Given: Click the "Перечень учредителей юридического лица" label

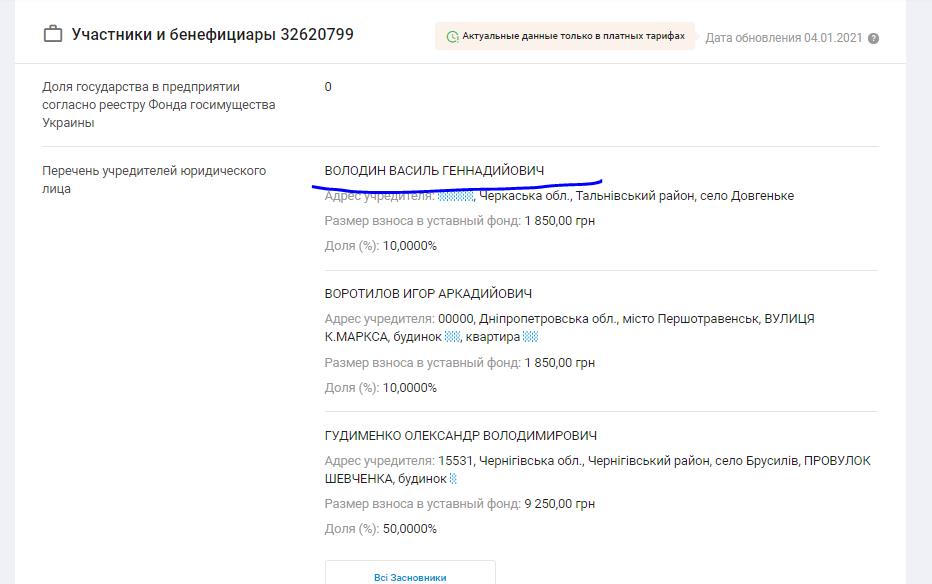Looking at the screenshot, I should click(x=153, y=180).
